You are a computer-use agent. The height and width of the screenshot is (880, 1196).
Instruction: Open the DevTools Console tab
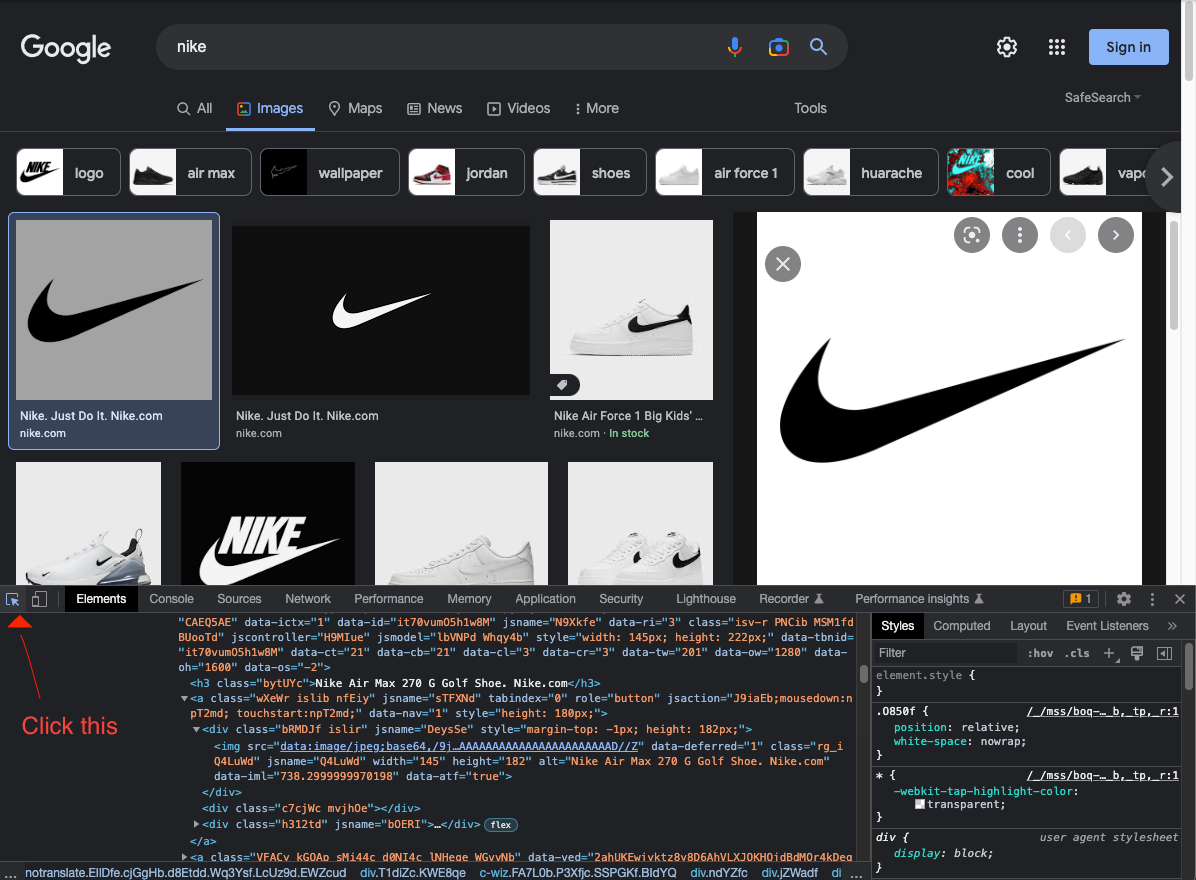[x=172, y=599]
